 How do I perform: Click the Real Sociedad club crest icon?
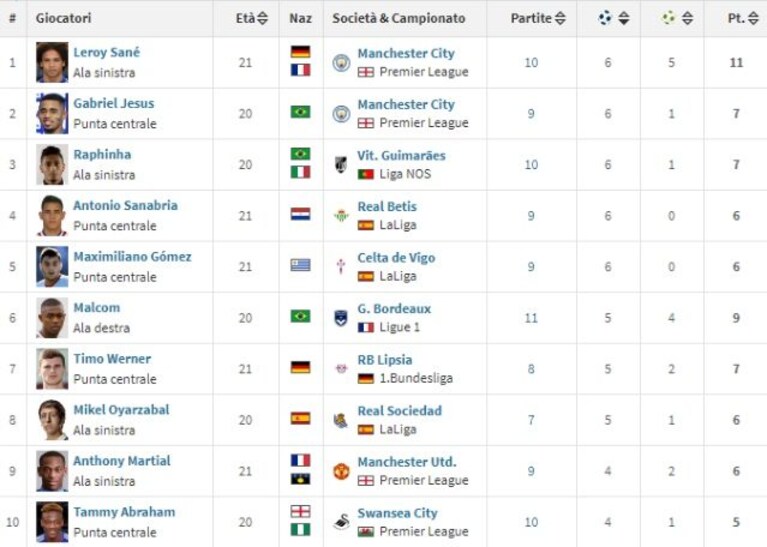click(x=341, y=420)
